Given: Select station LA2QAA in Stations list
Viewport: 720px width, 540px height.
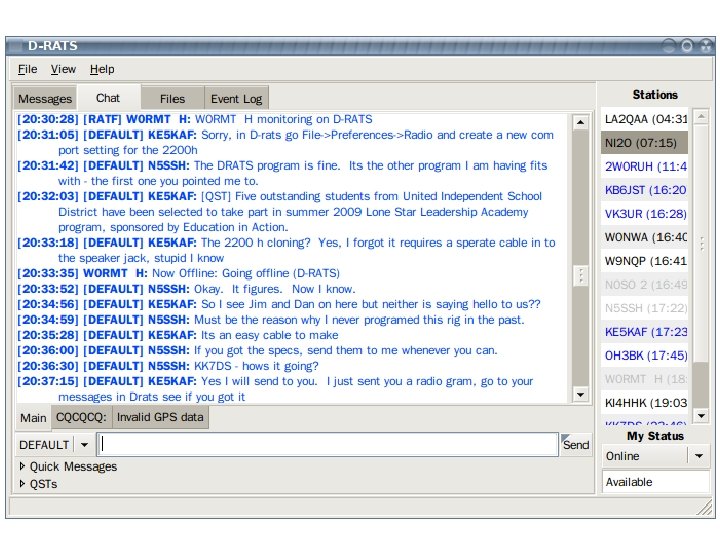Looking at the screenshot, I should click(x=645, y=119).
